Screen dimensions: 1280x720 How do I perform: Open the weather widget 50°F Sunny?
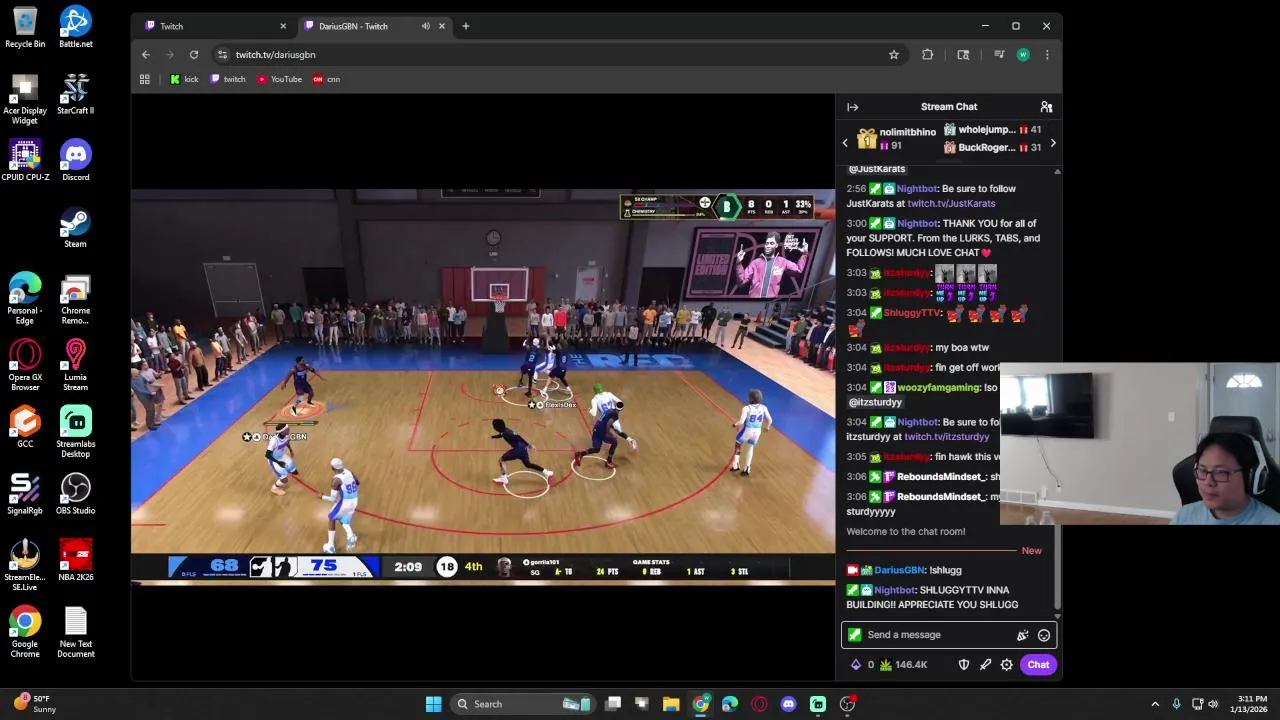35,704
